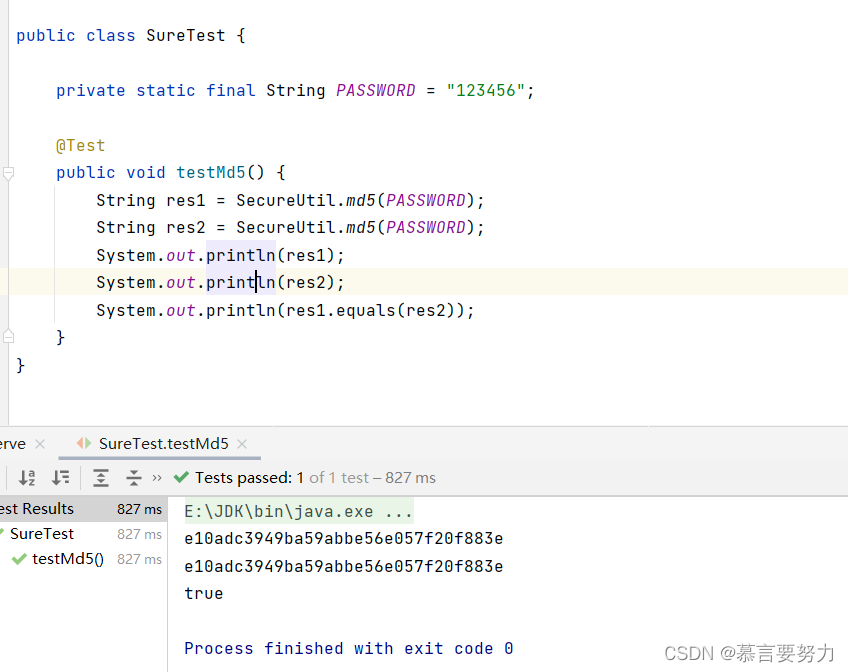Click the E:\JDK\bin\java.exe command line
The width and height of the screenshot is (848, 672).
(x=299, y=511)
